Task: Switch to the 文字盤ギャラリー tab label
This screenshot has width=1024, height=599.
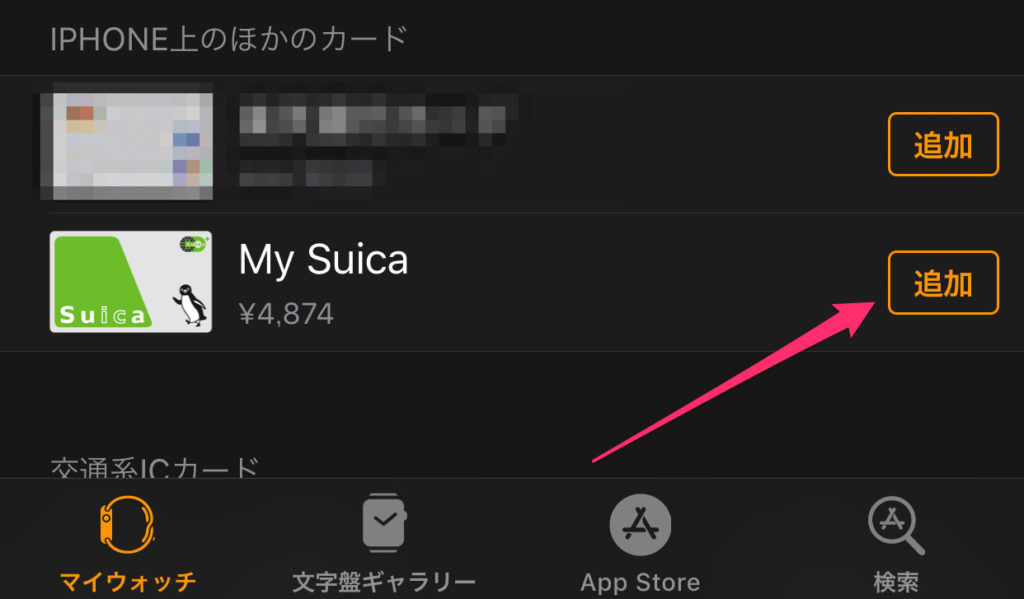Action: [x=384, y=581]
